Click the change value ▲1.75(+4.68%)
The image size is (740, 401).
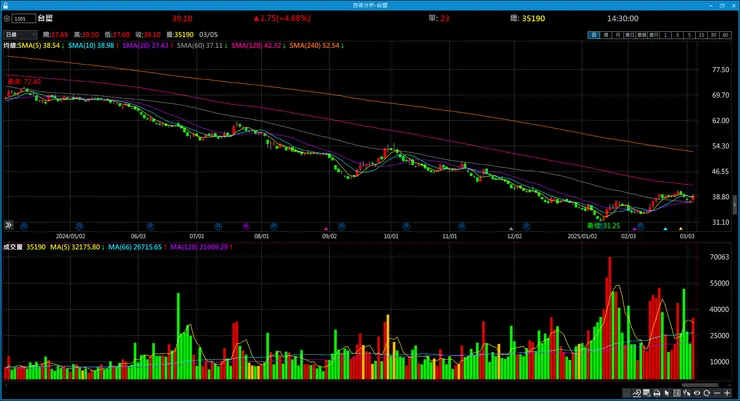tap(282, 18)
